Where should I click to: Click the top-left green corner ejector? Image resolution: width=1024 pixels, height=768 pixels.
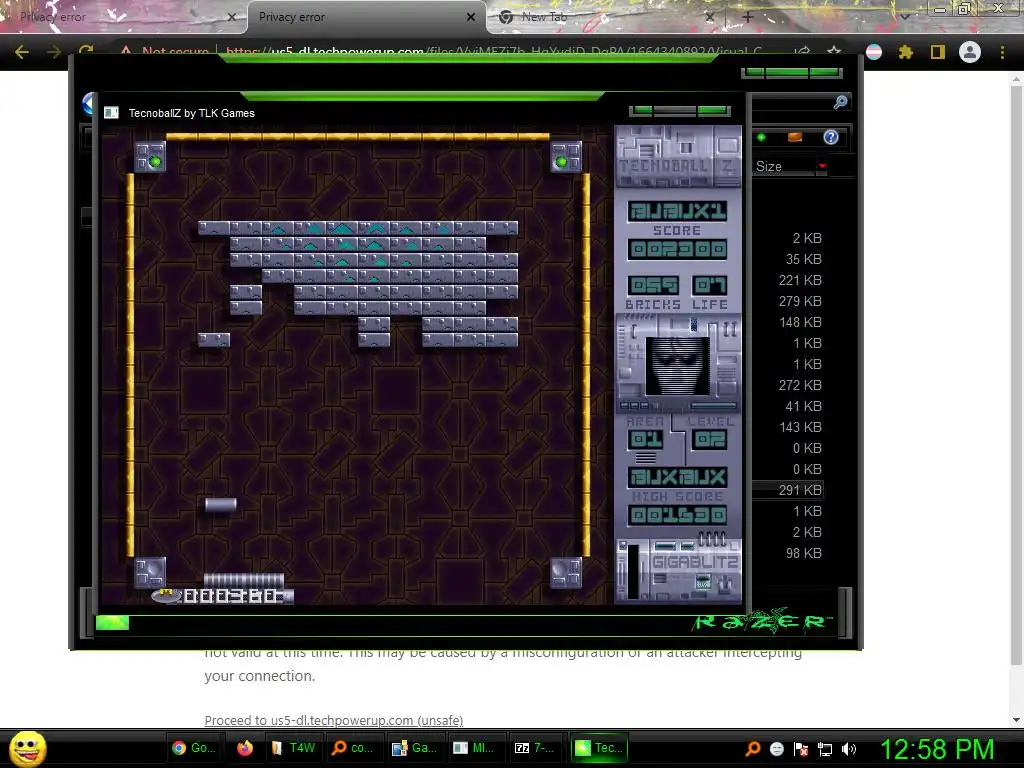tap(150, 157)
